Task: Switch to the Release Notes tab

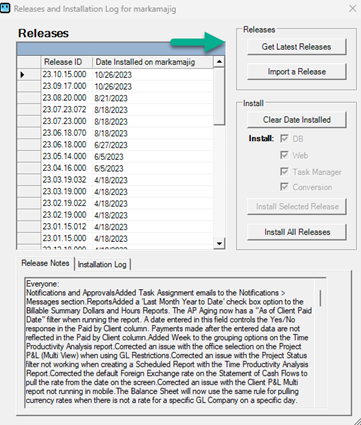Action: pyautogui.click(x=45, y=263)
